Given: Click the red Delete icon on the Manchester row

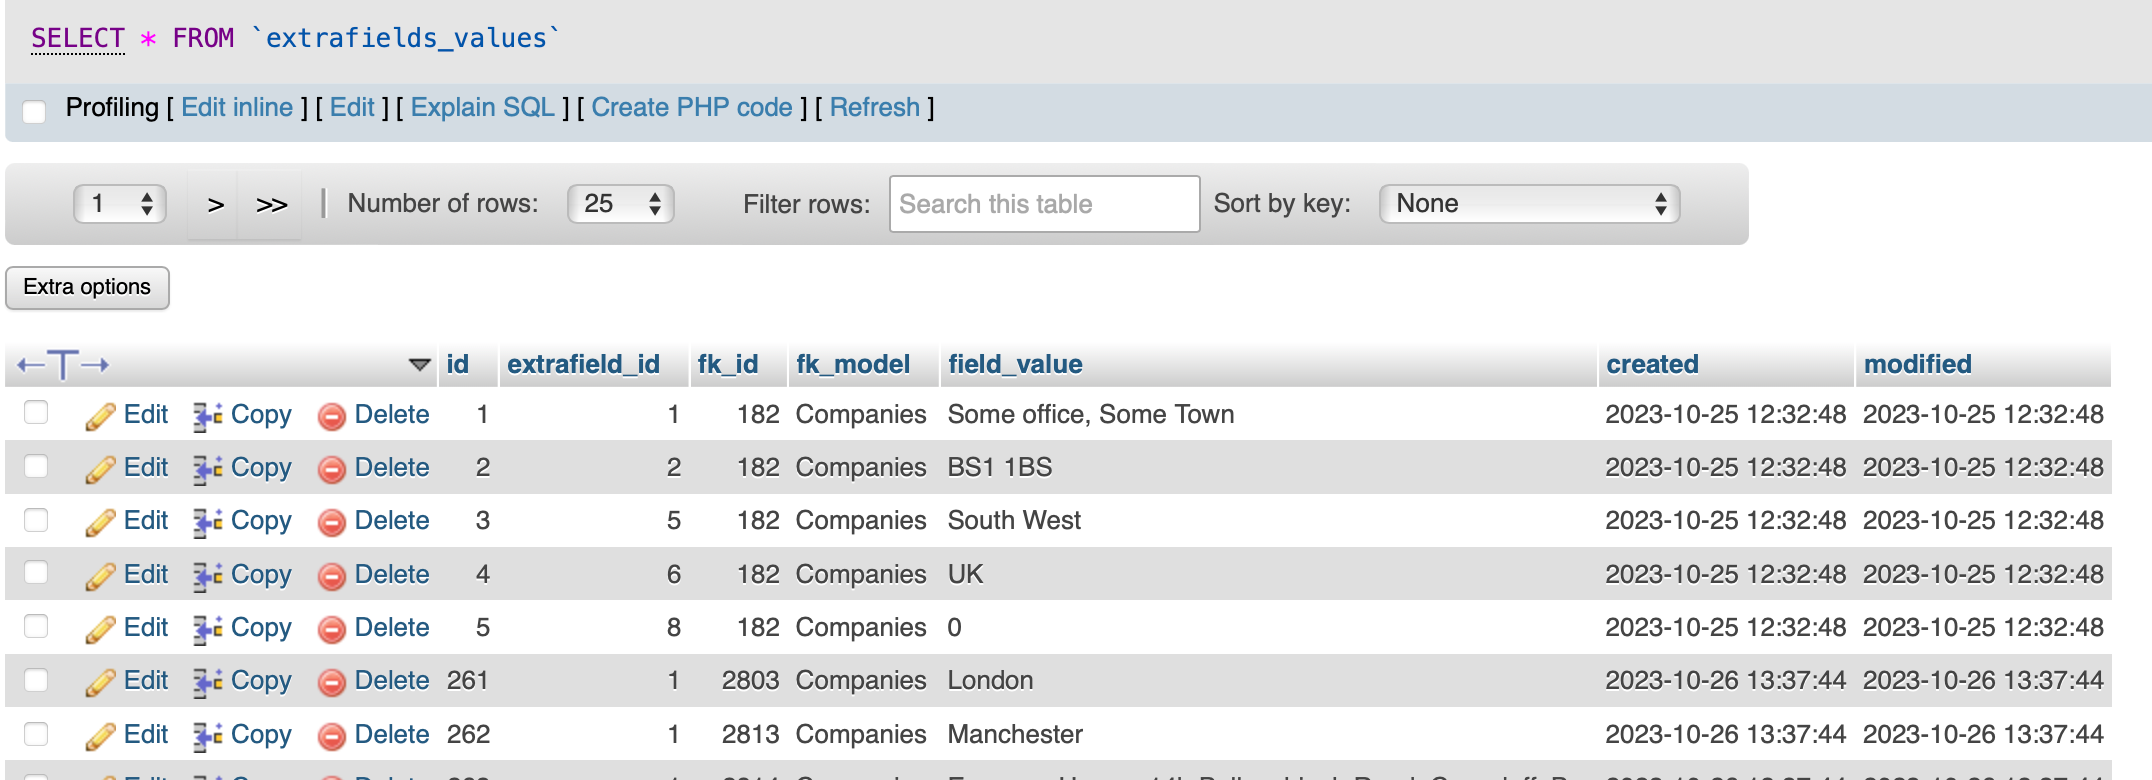Looking at the screenshot, I should pos(332,736).
